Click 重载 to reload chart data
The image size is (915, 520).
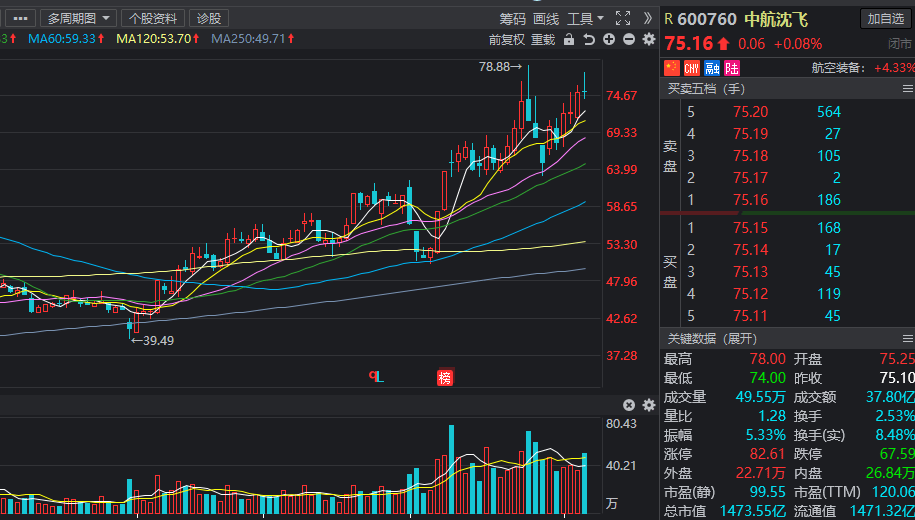(x=543, y=40)
